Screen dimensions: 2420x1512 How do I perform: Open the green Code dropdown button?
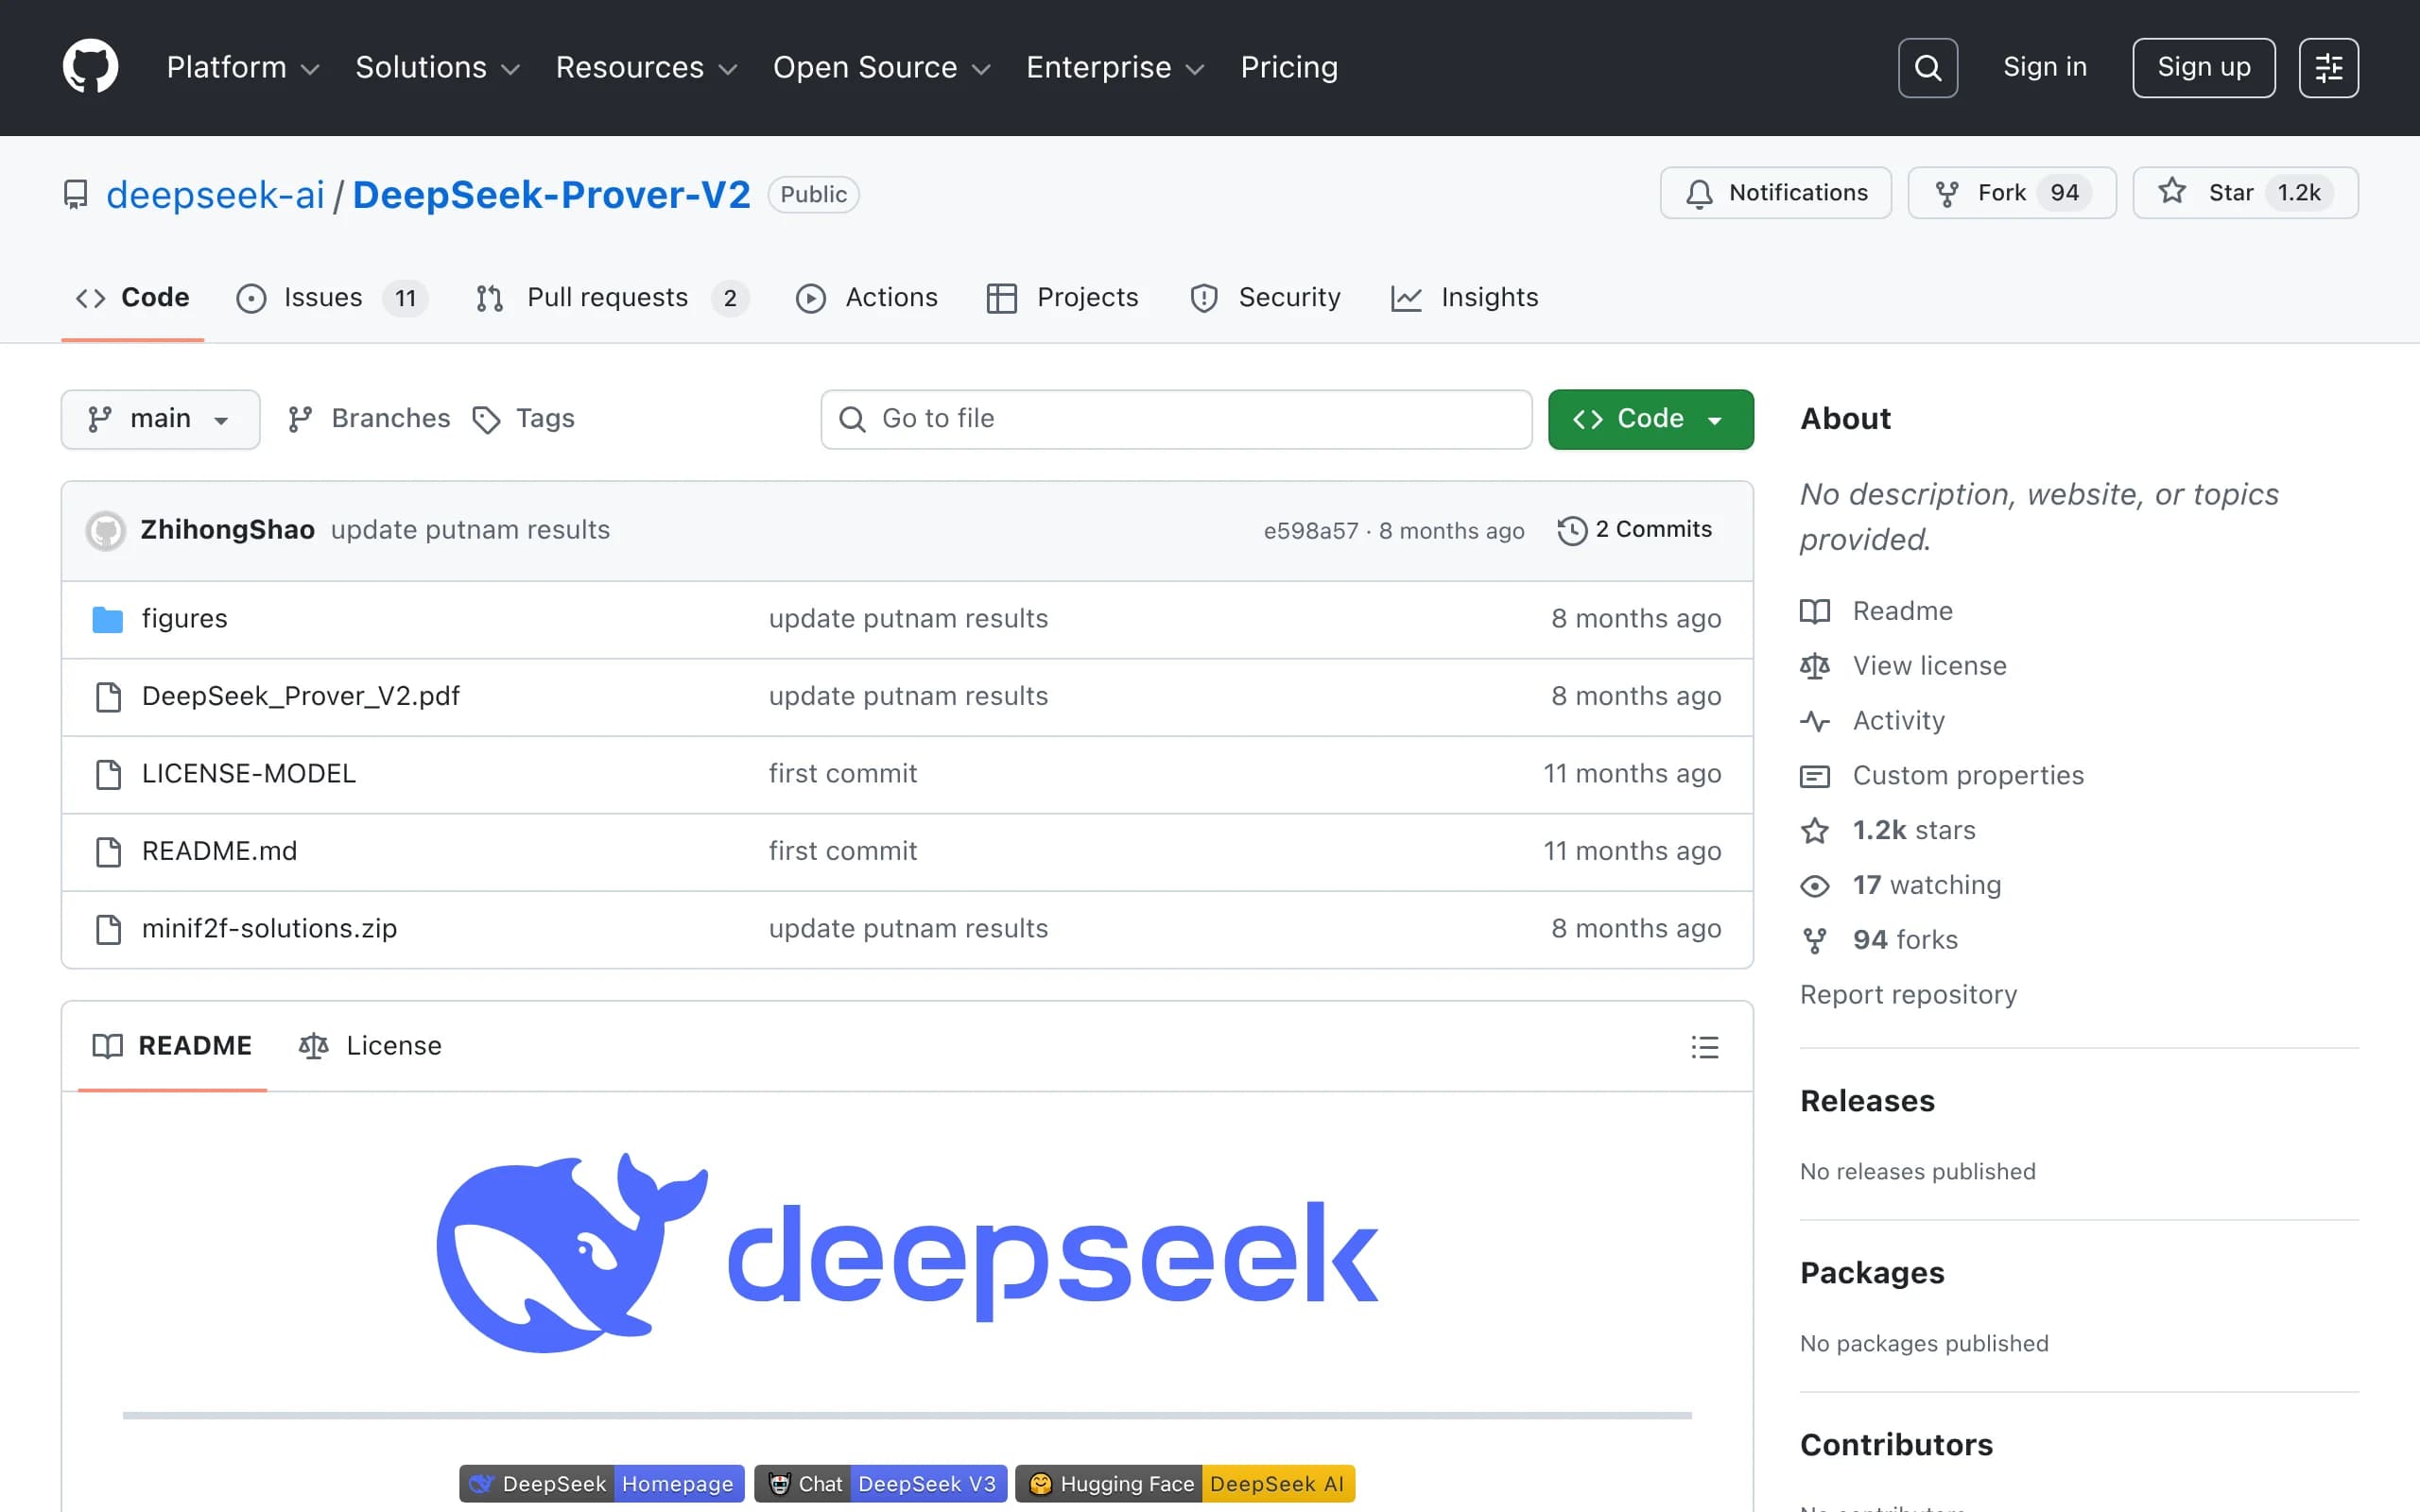coord(1650,420)
